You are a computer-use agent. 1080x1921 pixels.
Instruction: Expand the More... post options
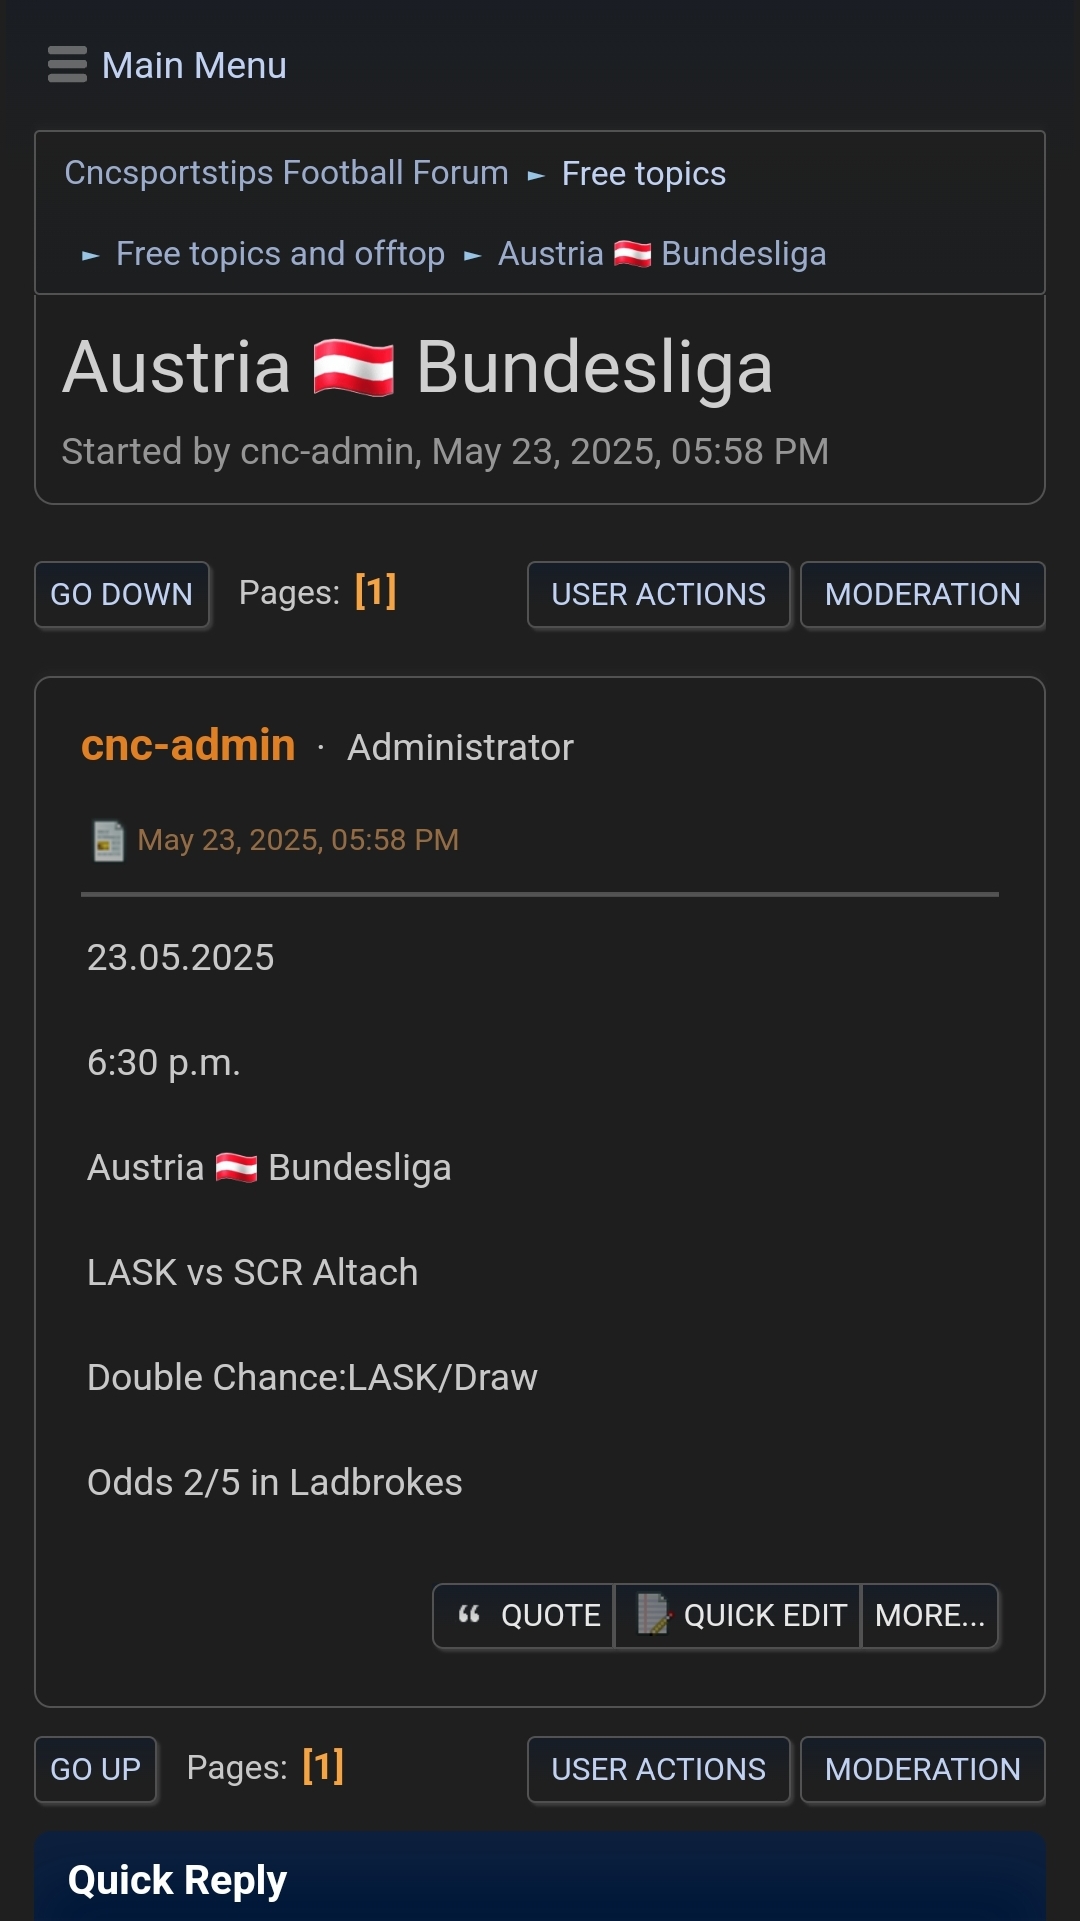click(930, 1615)
